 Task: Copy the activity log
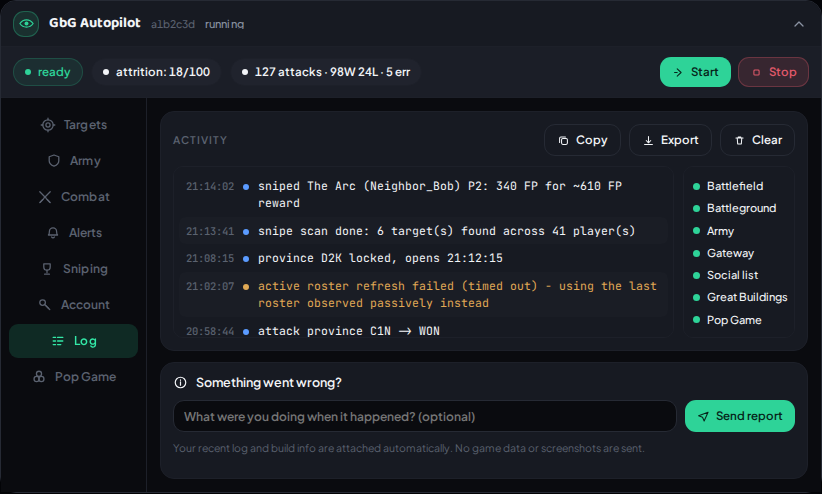[x=582, y=140]
